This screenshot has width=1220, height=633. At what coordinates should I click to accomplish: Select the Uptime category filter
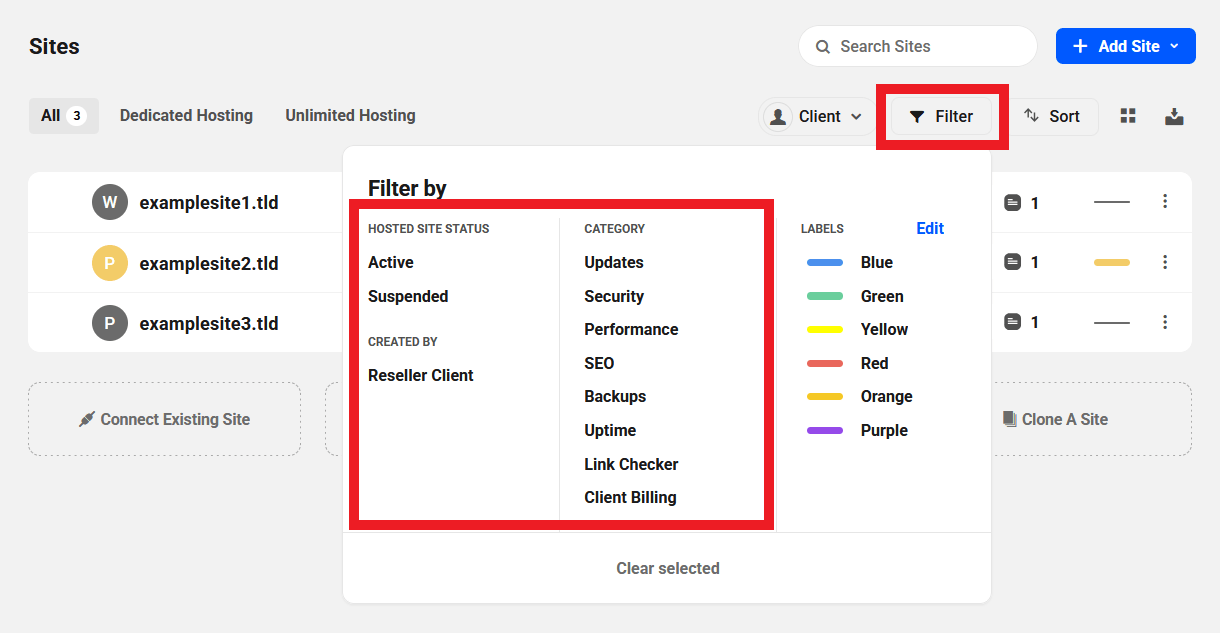[610, 430]
